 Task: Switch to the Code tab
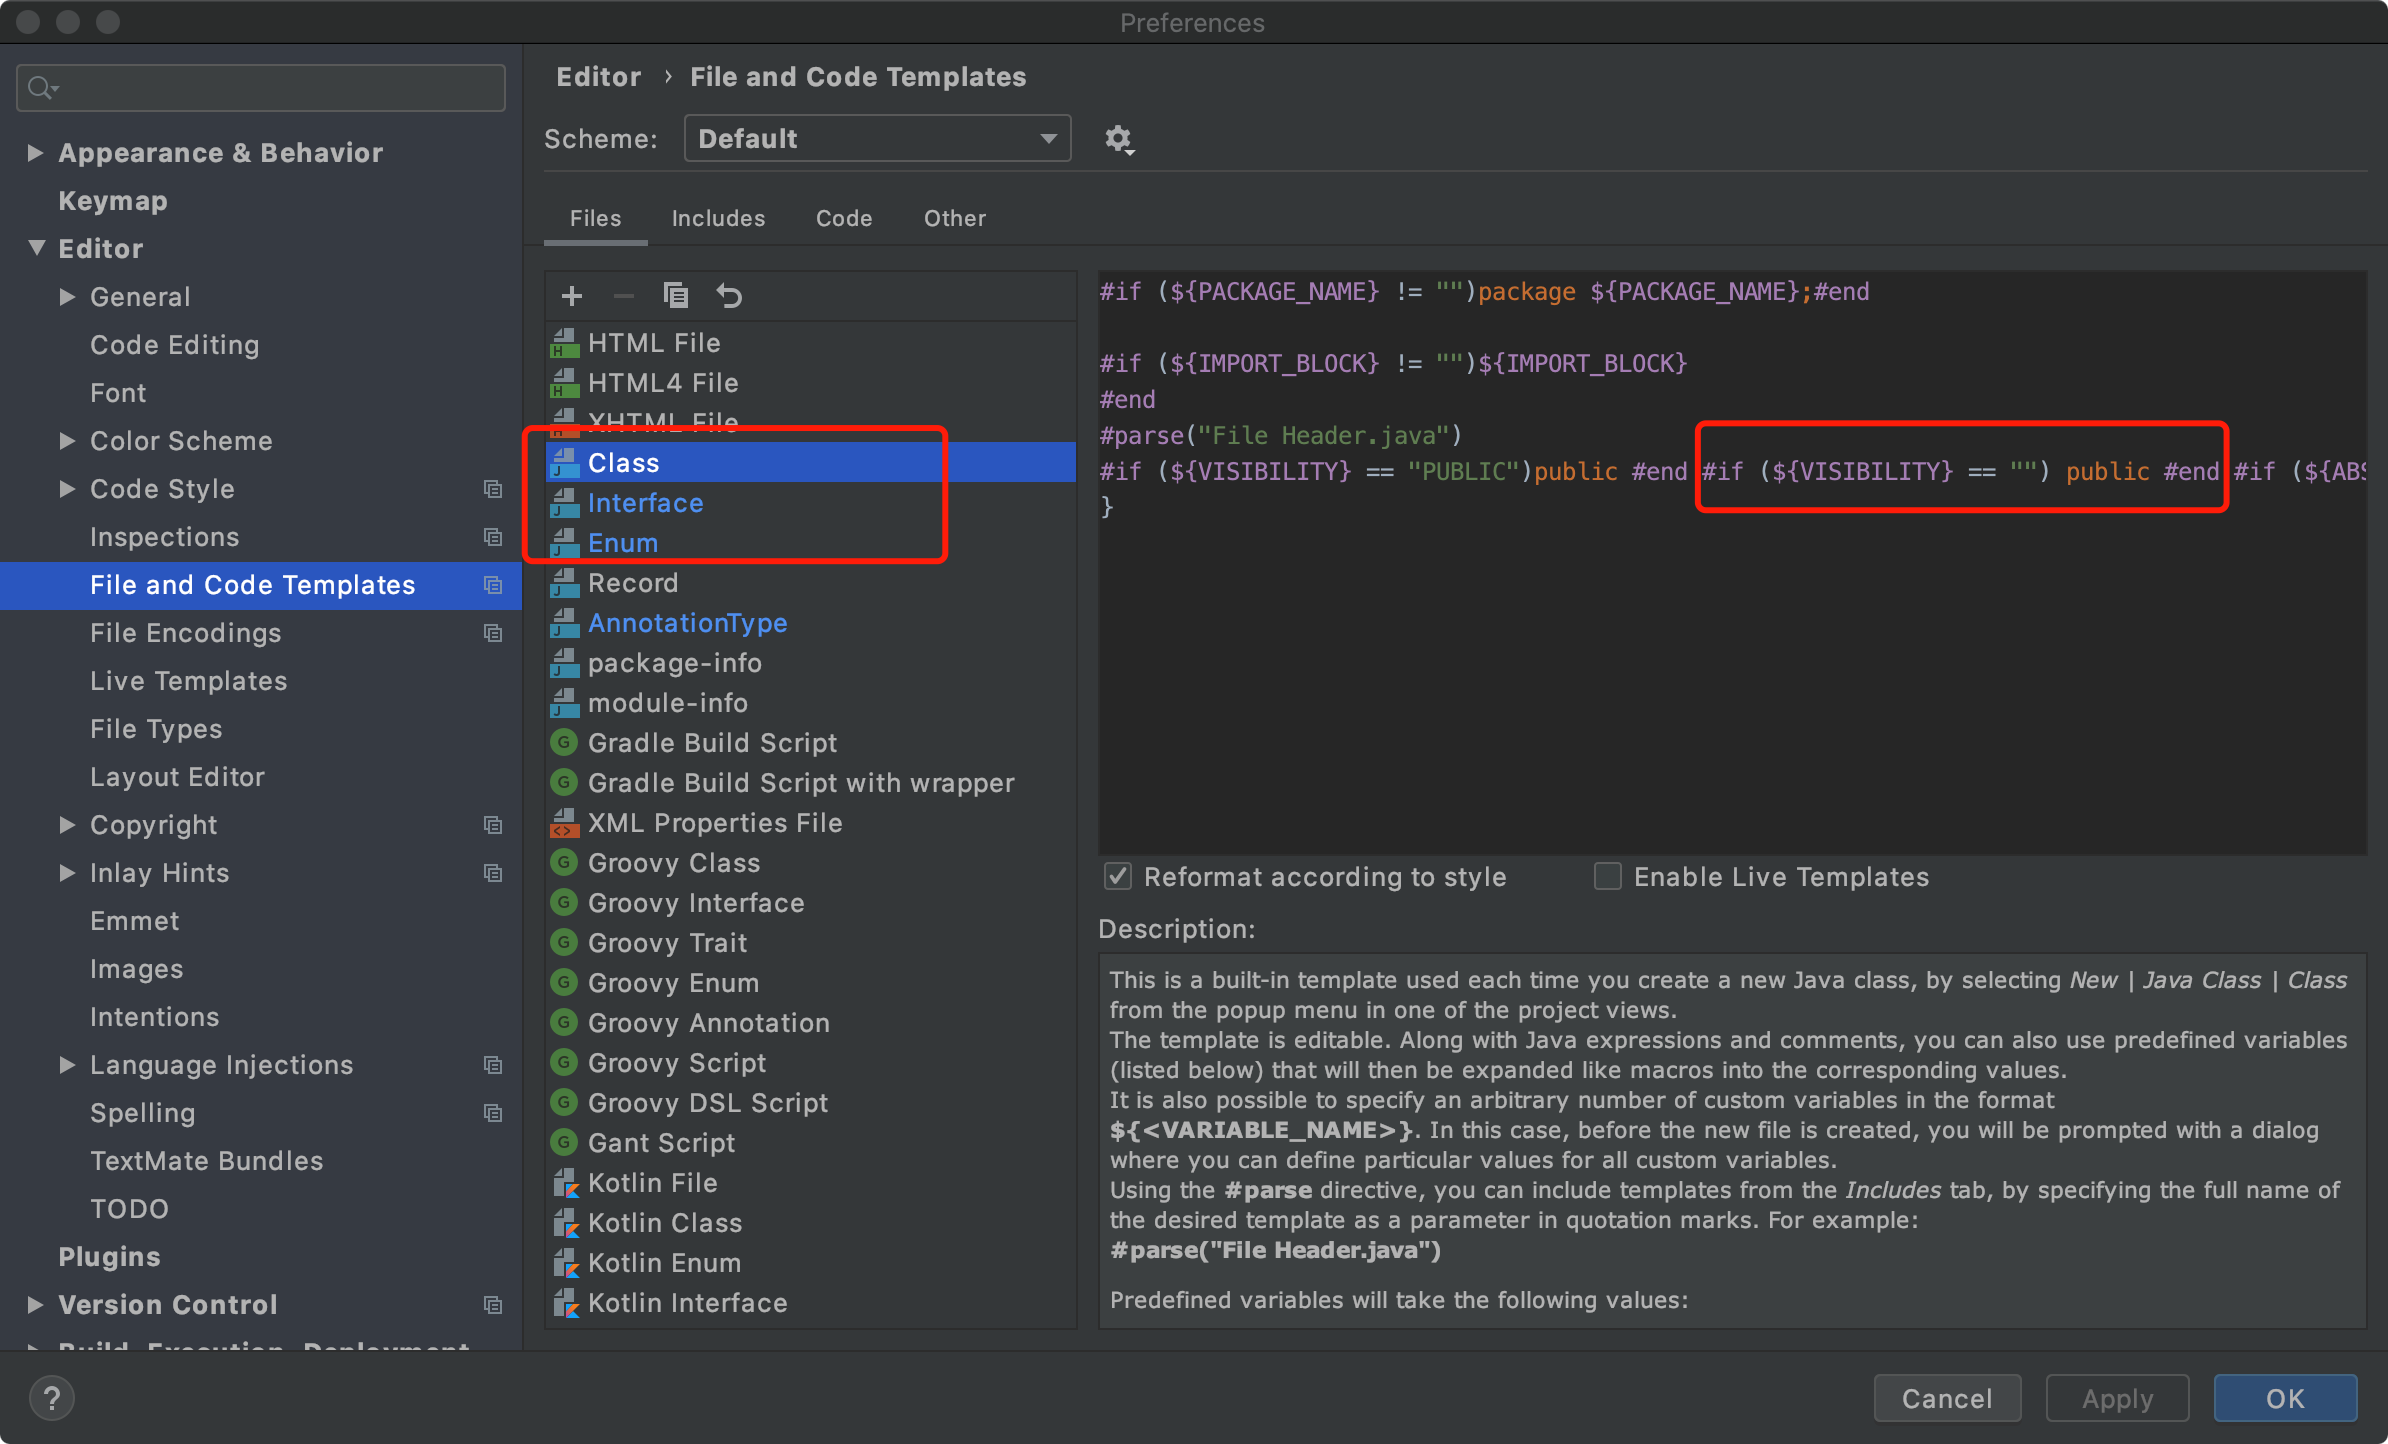click(x=841, y=218)
